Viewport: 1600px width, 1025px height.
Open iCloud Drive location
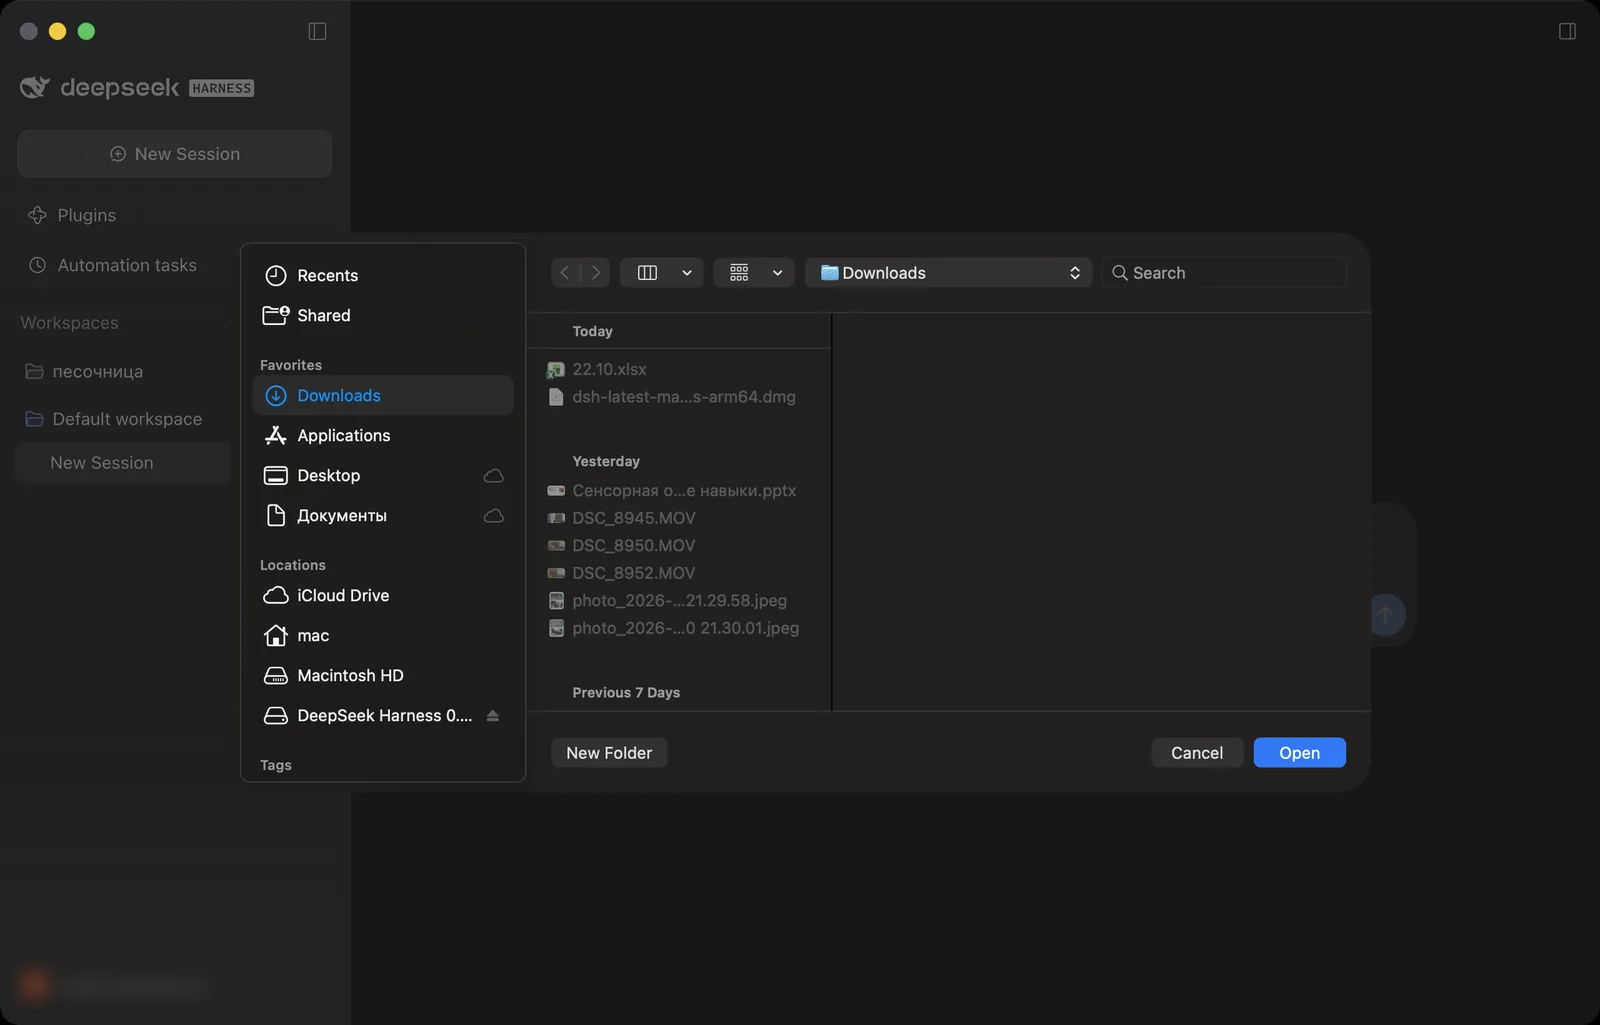pyautogui.click(x=383, y=595)
